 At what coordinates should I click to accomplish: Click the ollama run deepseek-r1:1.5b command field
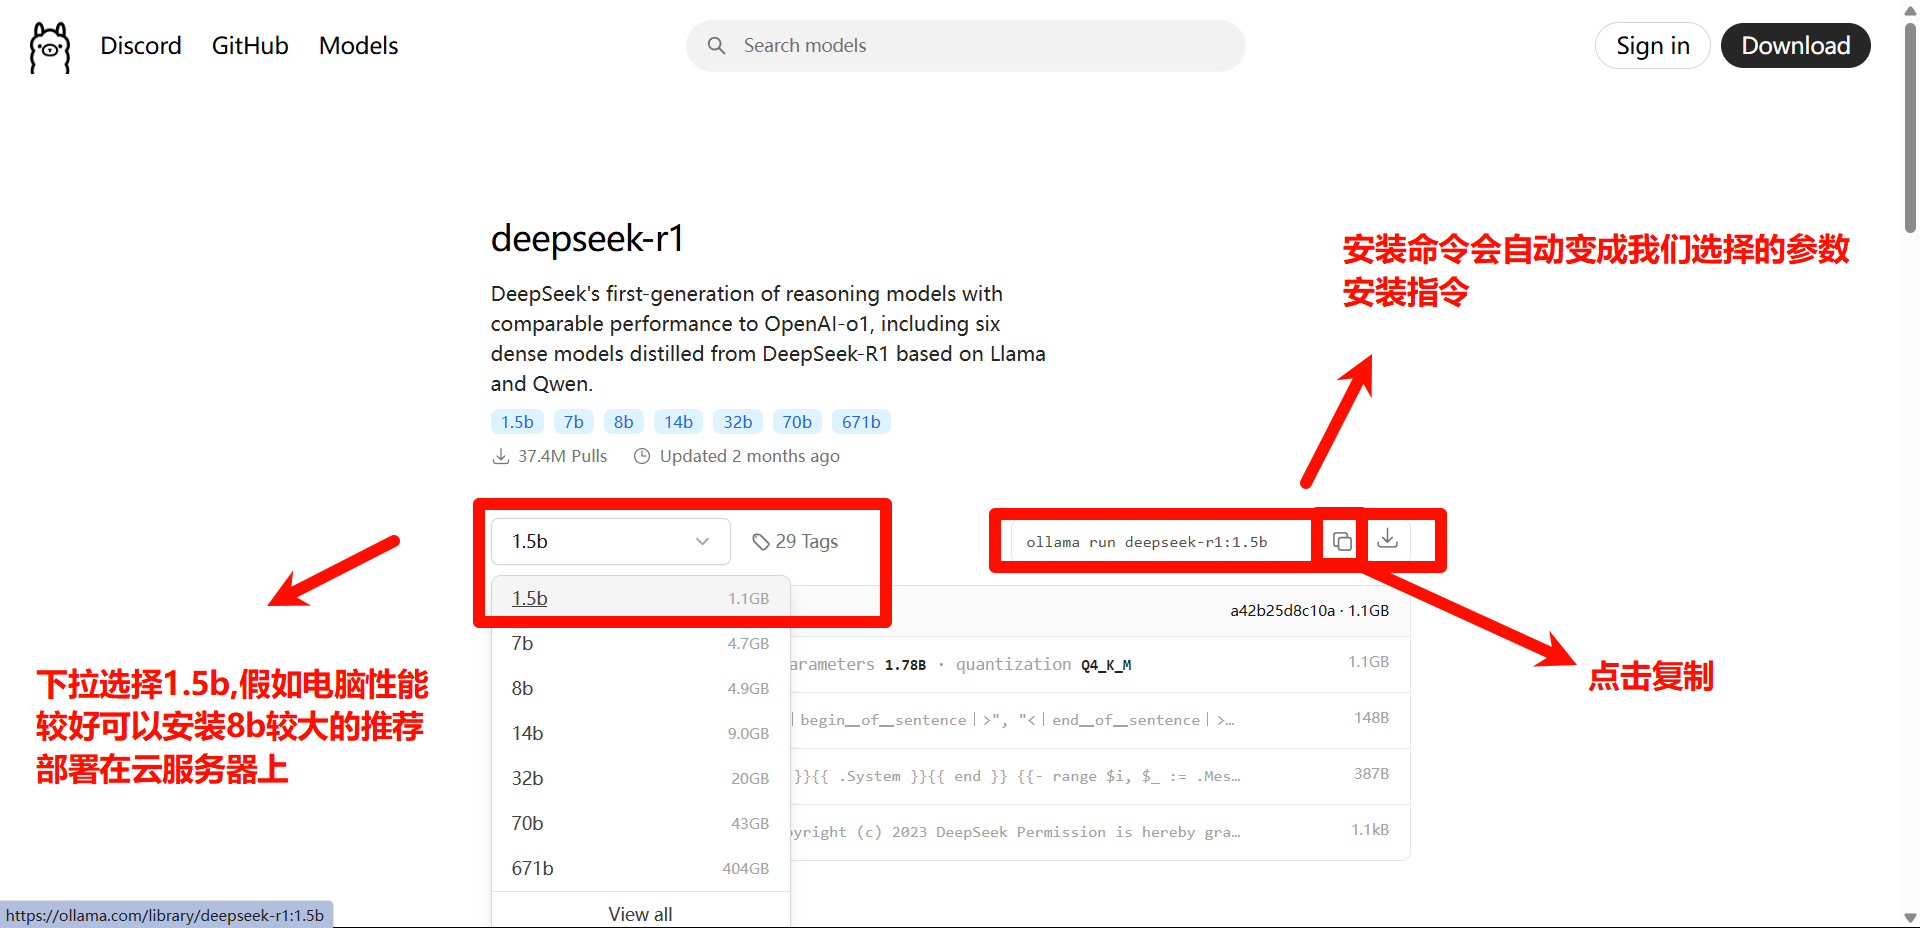(x=1160, y=541)
